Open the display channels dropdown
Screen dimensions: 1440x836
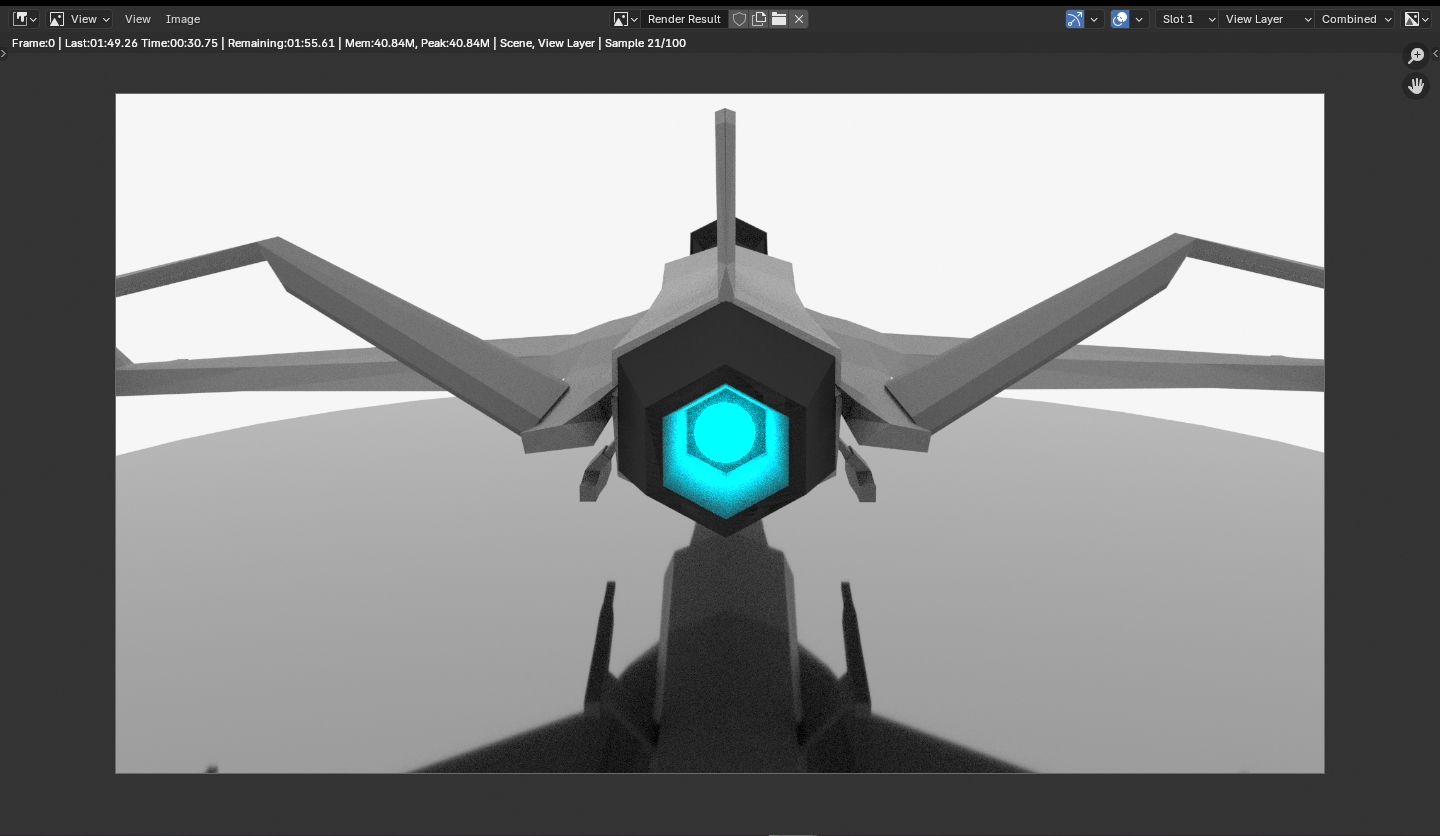[1416, 19]
